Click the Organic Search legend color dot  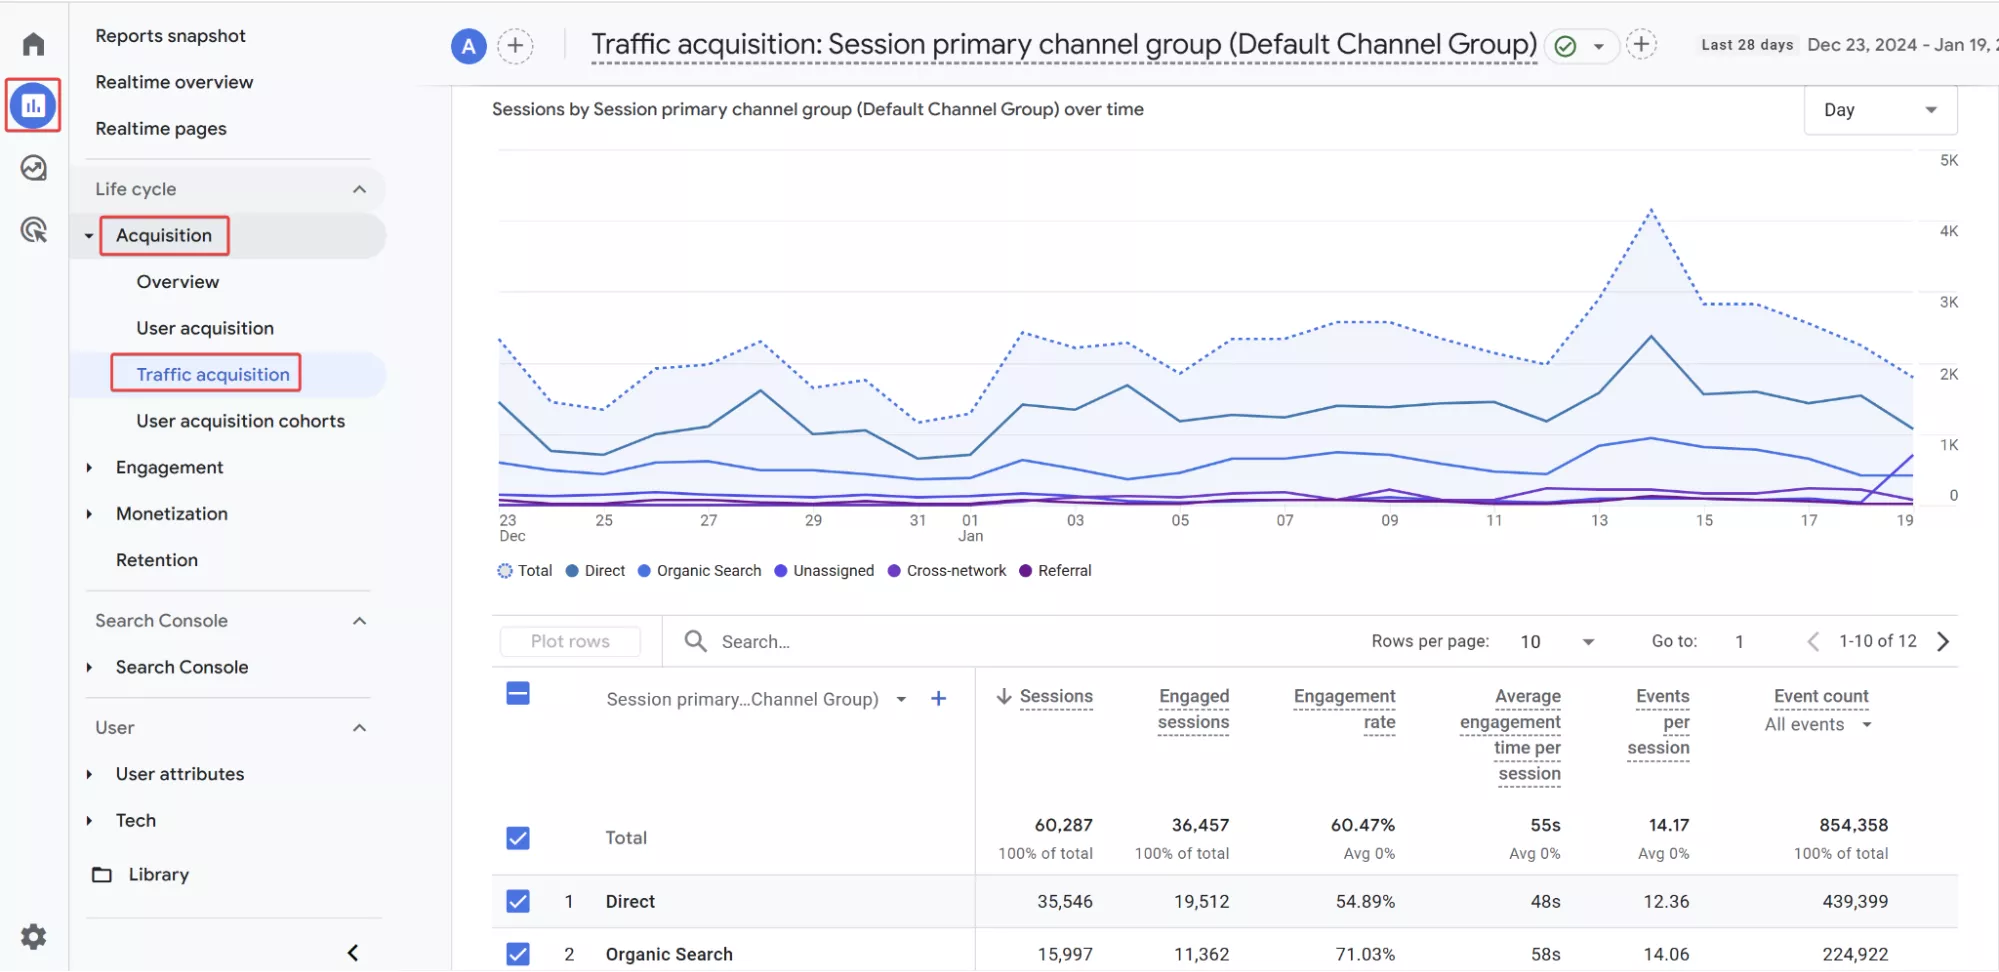(x=644, y=571)
